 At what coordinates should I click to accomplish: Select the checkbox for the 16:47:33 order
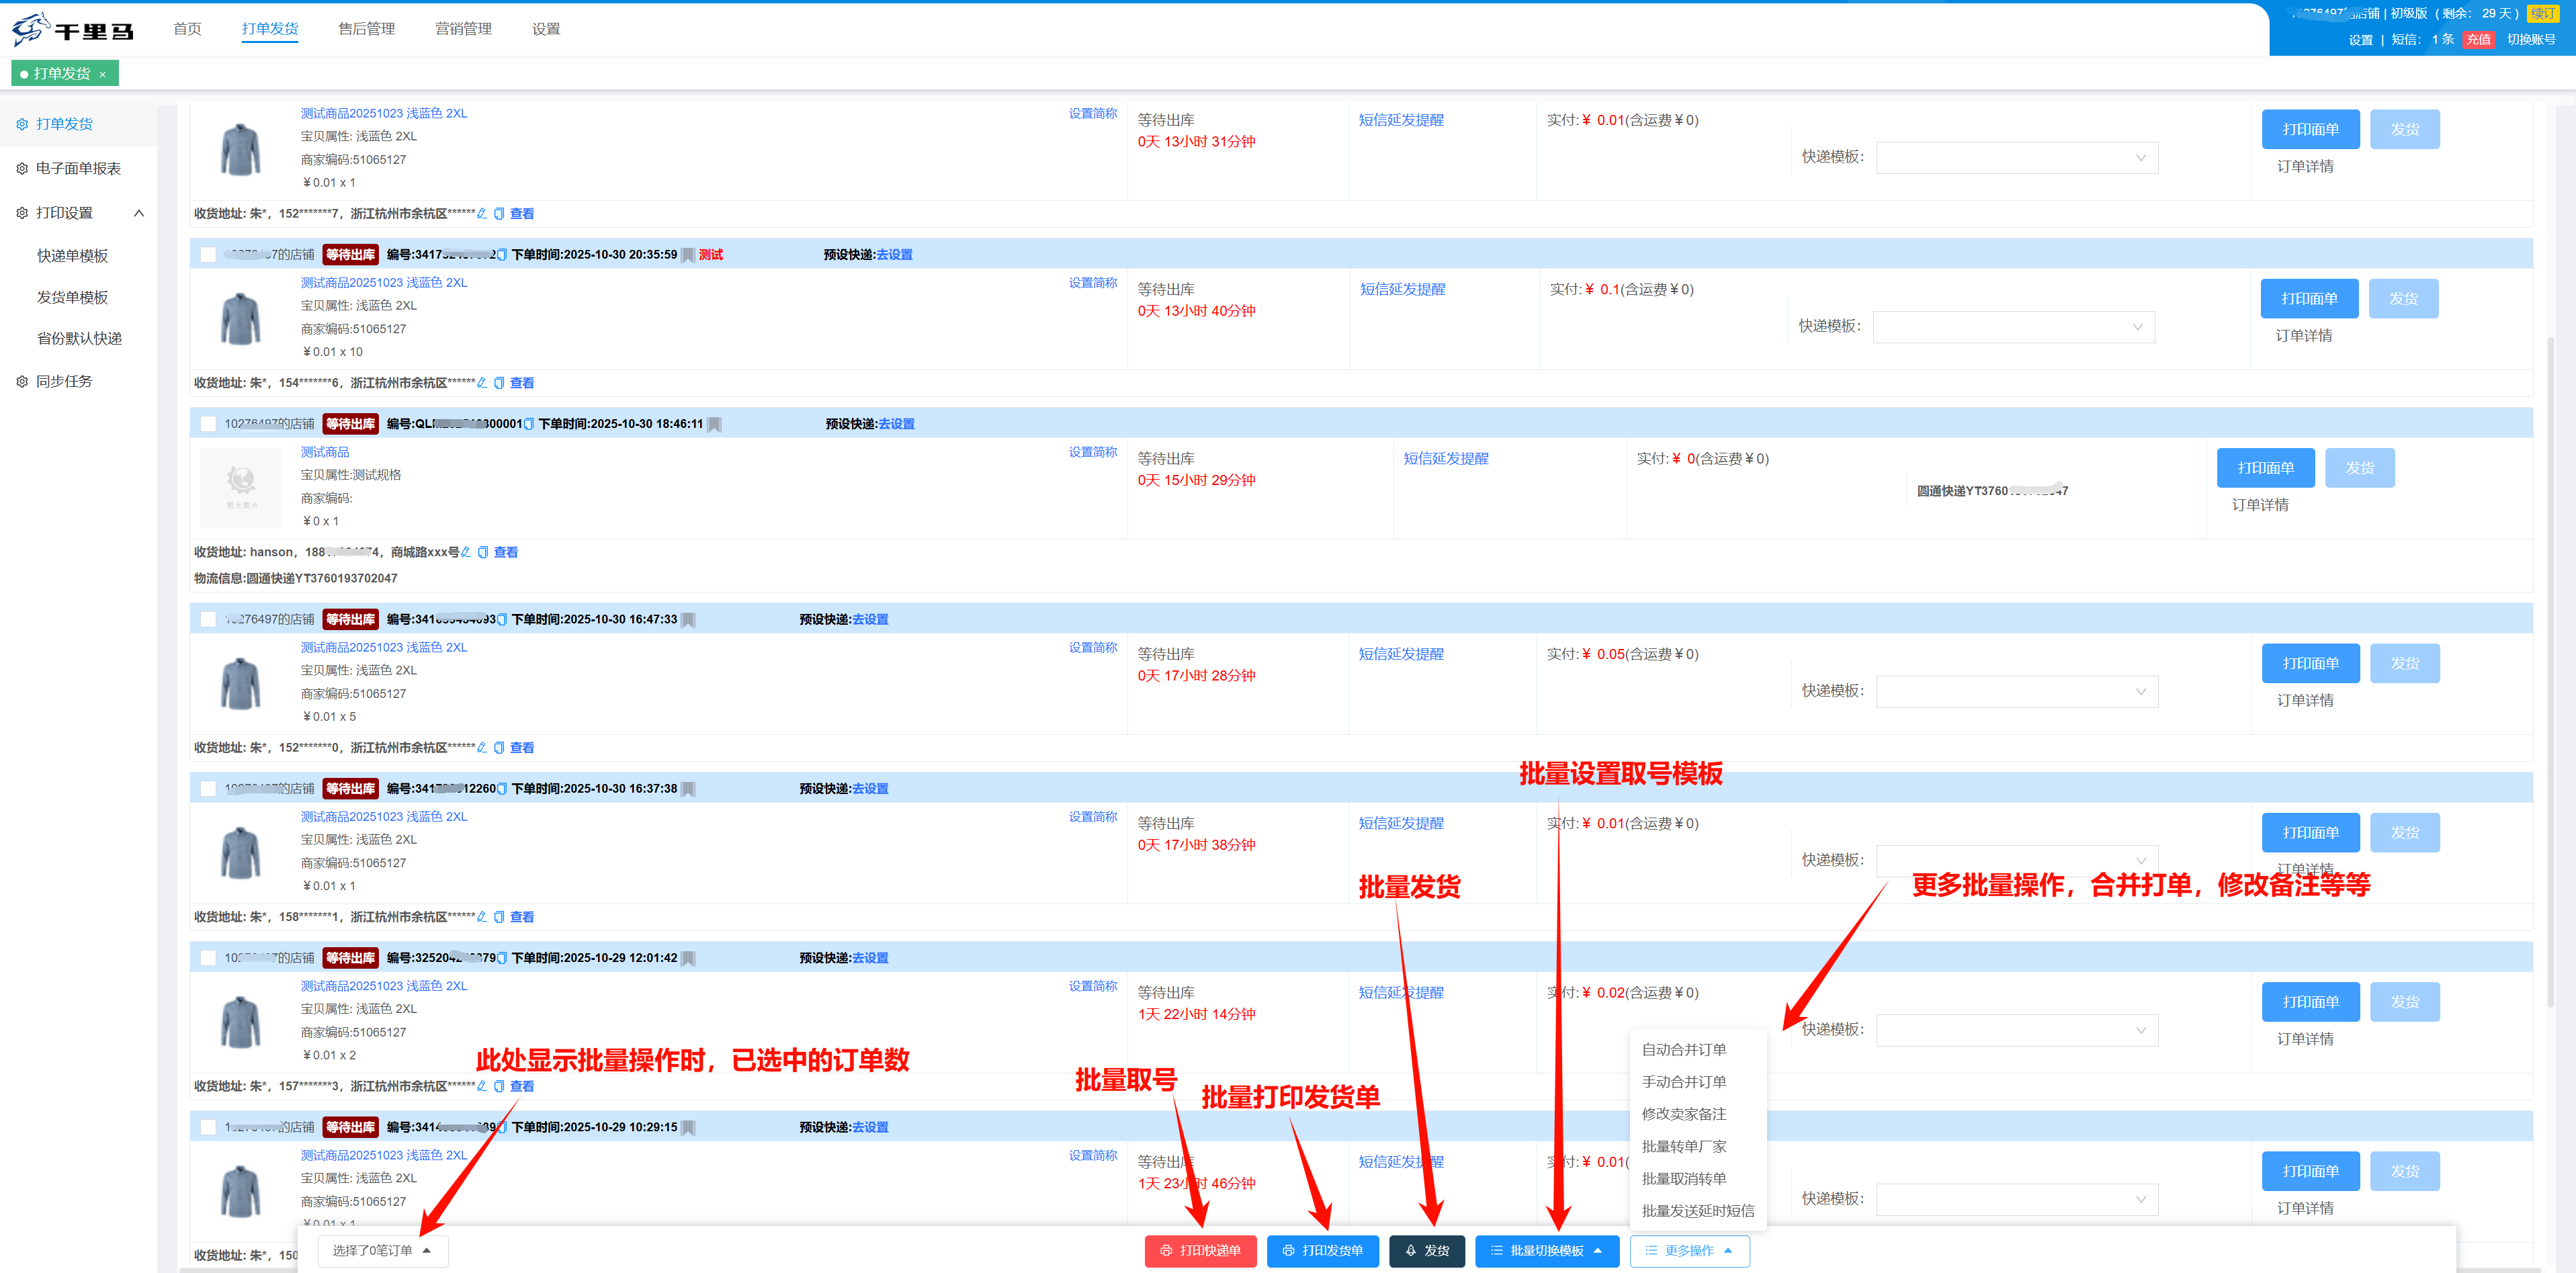coord(208,619)
